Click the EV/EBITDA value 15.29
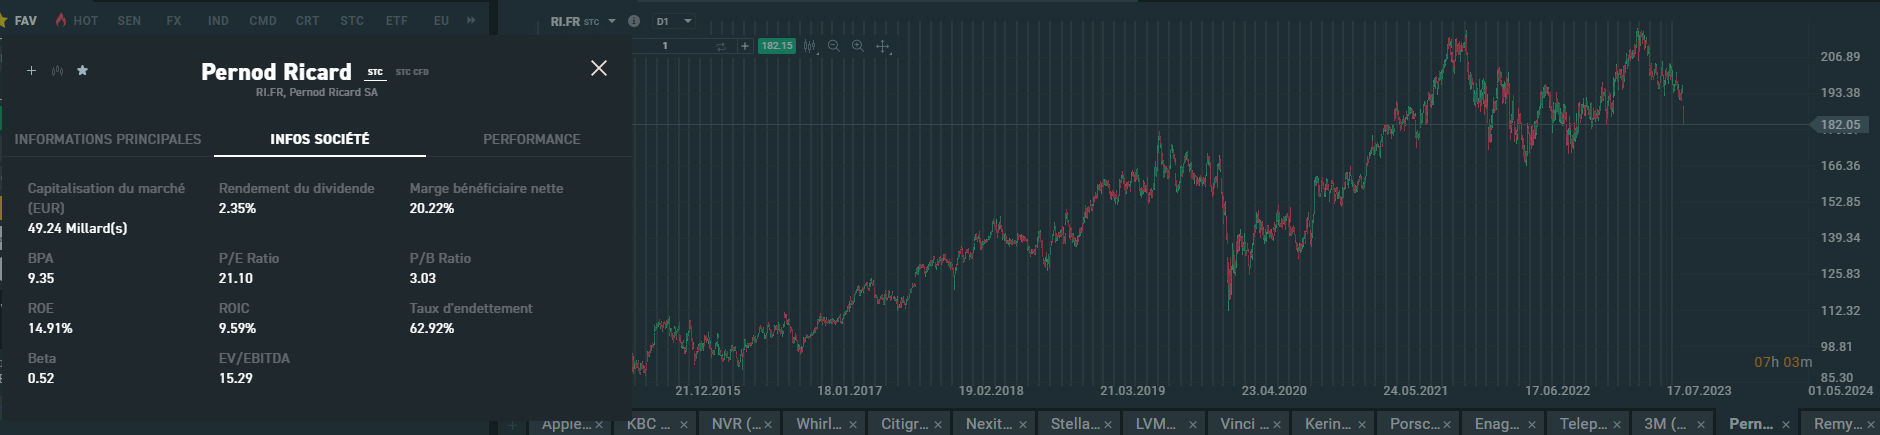This screenshot has height=435, width=1880. coord(236,378)
